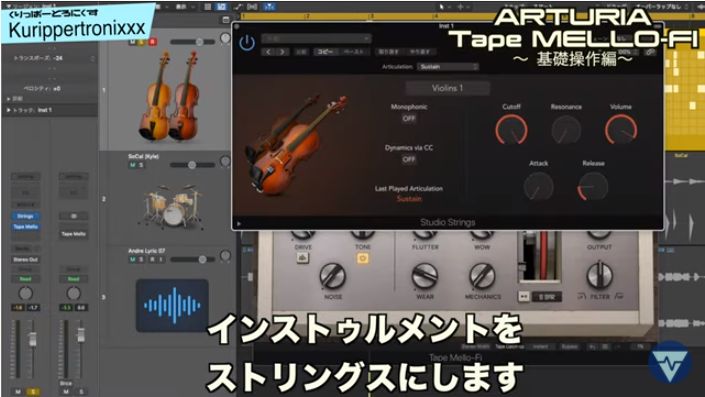Screen dimensions: 705x397
Task: Click the strings track volume slider
Action: point(193,42)
